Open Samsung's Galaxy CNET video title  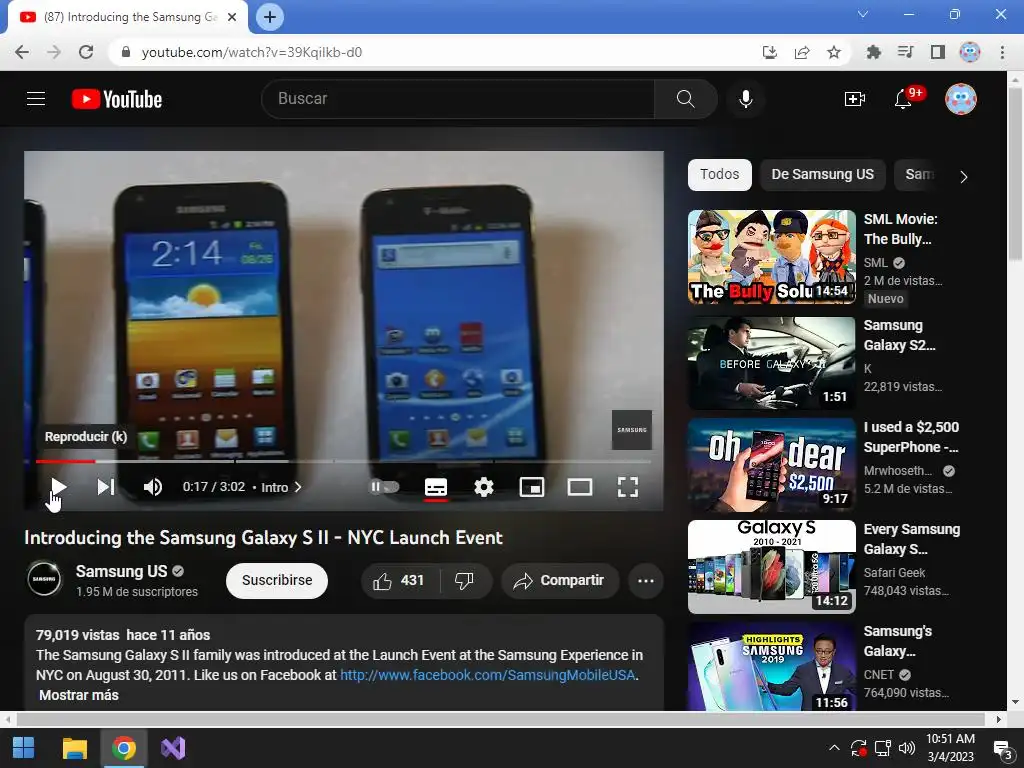pos(898,641)
